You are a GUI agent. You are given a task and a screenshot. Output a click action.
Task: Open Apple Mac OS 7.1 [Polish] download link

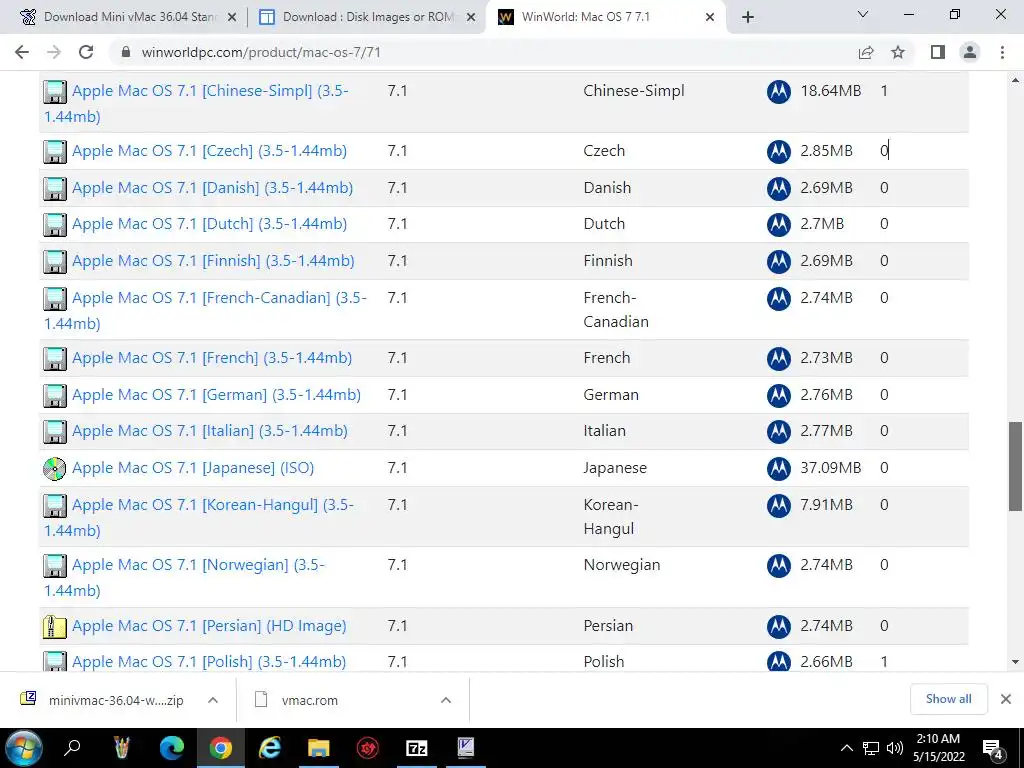coord(209,662)
